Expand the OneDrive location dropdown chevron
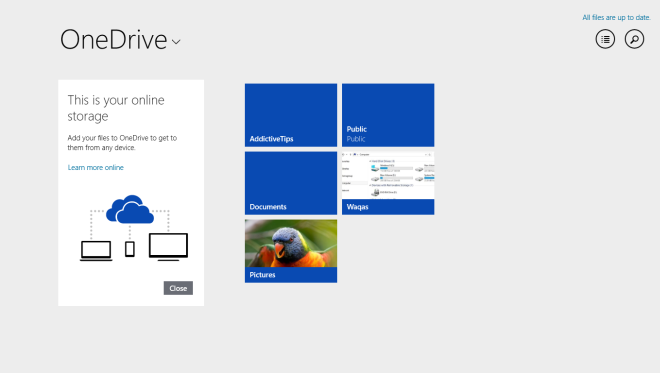The width and height of the screenshot is (660, 373). [176, 42]
